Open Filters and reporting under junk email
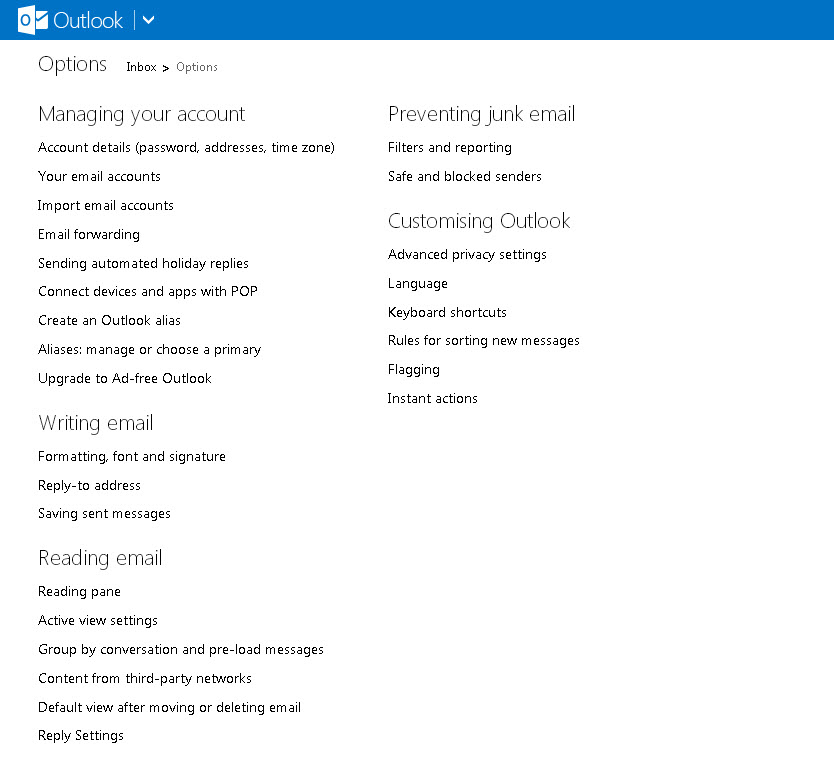 449,147
